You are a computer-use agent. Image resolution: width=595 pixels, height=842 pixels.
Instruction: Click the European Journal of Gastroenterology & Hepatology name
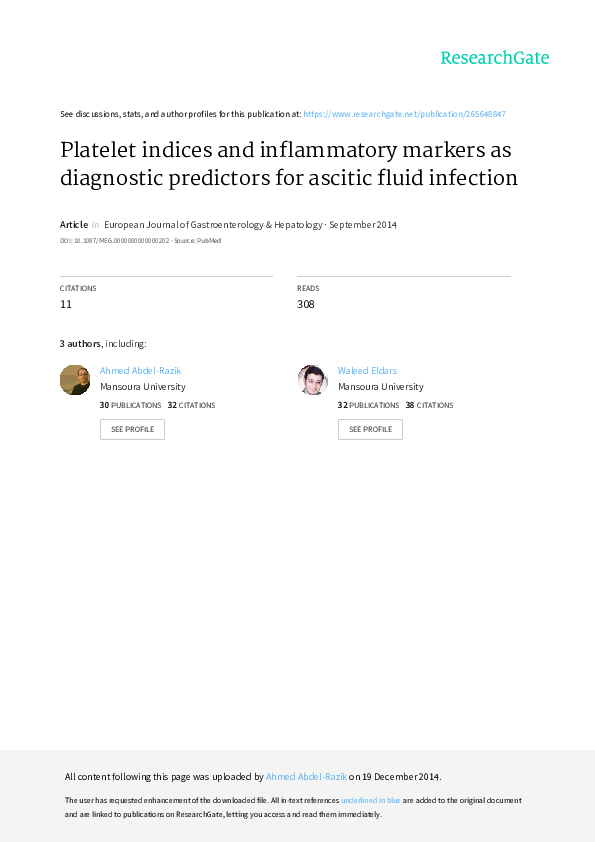[213, 224]
